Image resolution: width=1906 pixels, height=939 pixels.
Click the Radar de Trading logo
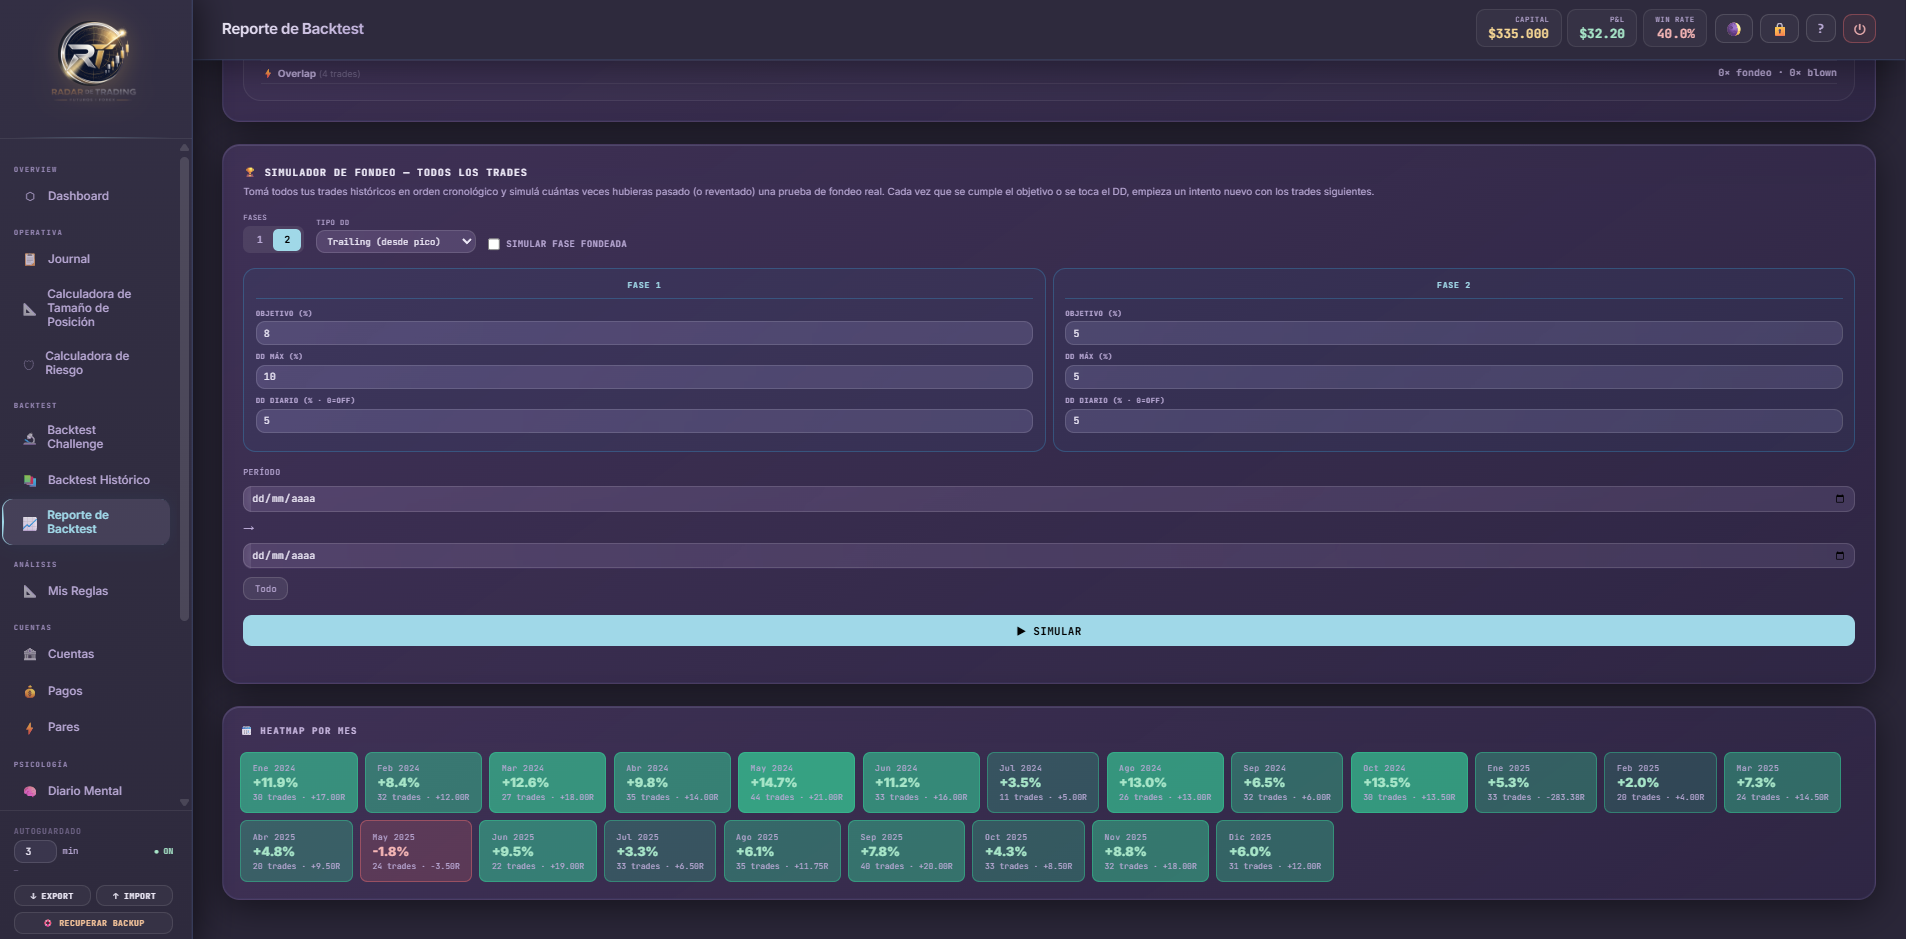tap(94, 60)
